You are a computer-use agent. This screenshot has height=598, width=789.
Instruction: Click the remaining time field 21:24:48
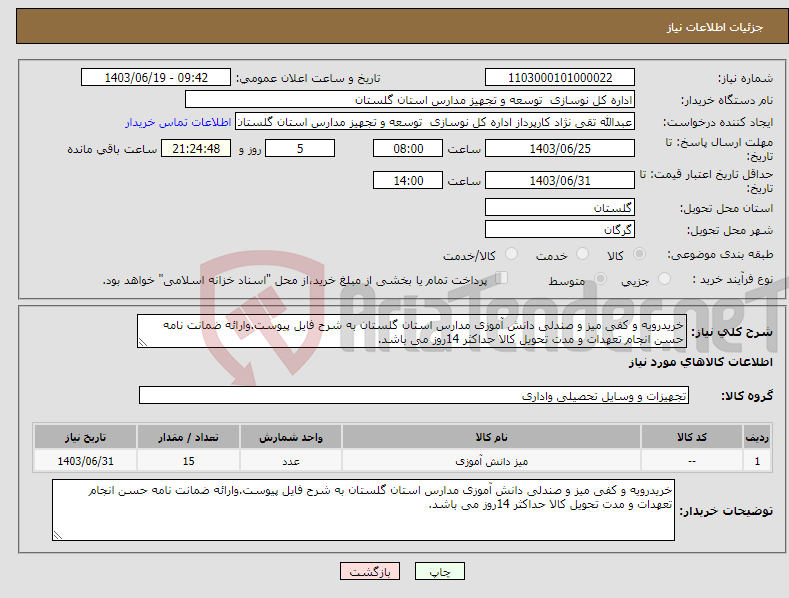196,148
